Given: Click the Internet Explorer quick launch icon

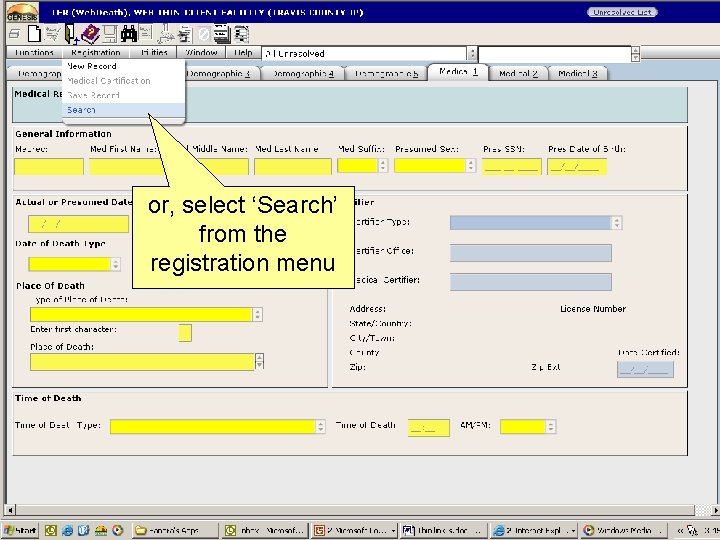Looking at the screenshot, I should point(67,531).
